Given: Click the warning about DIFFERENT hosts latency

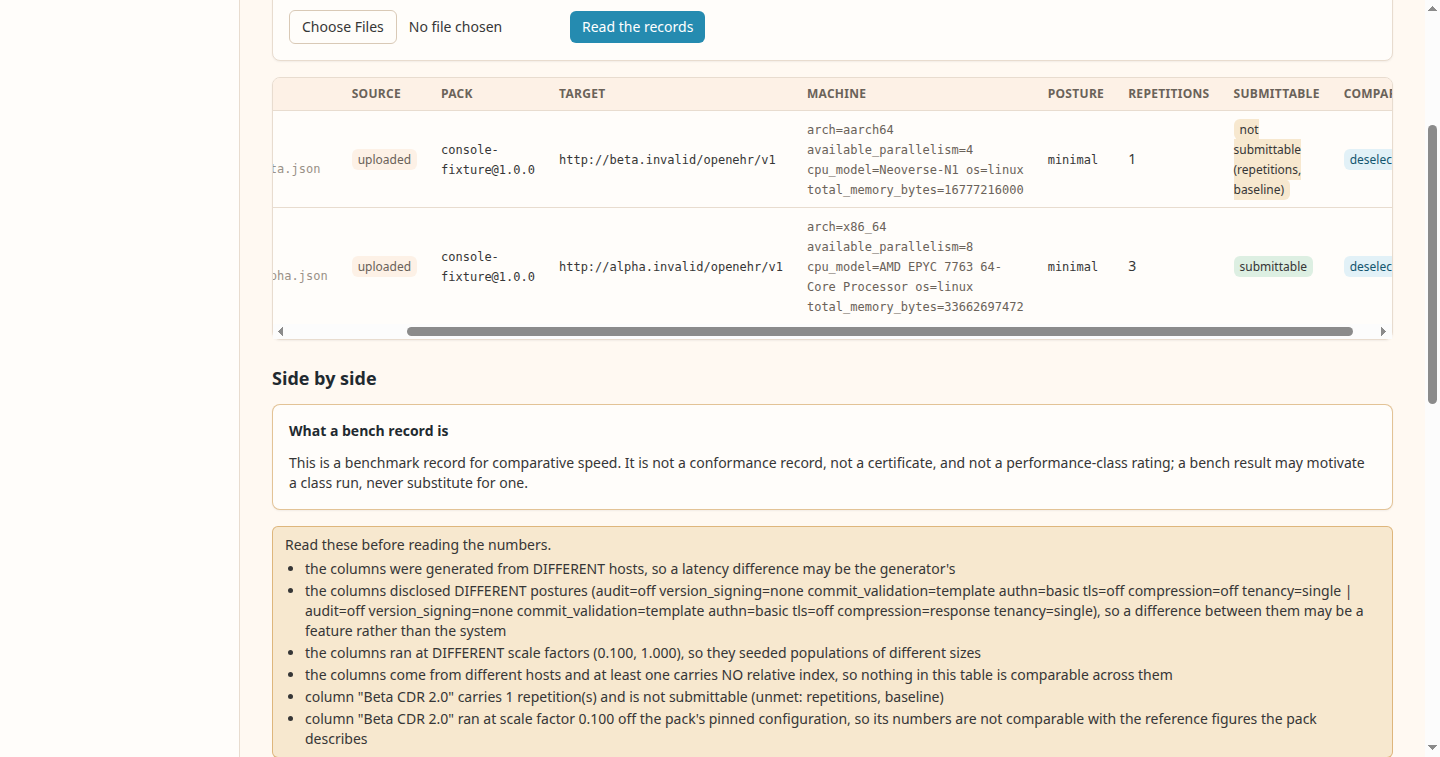Looking at the screenshot, I should coord(630,569).
